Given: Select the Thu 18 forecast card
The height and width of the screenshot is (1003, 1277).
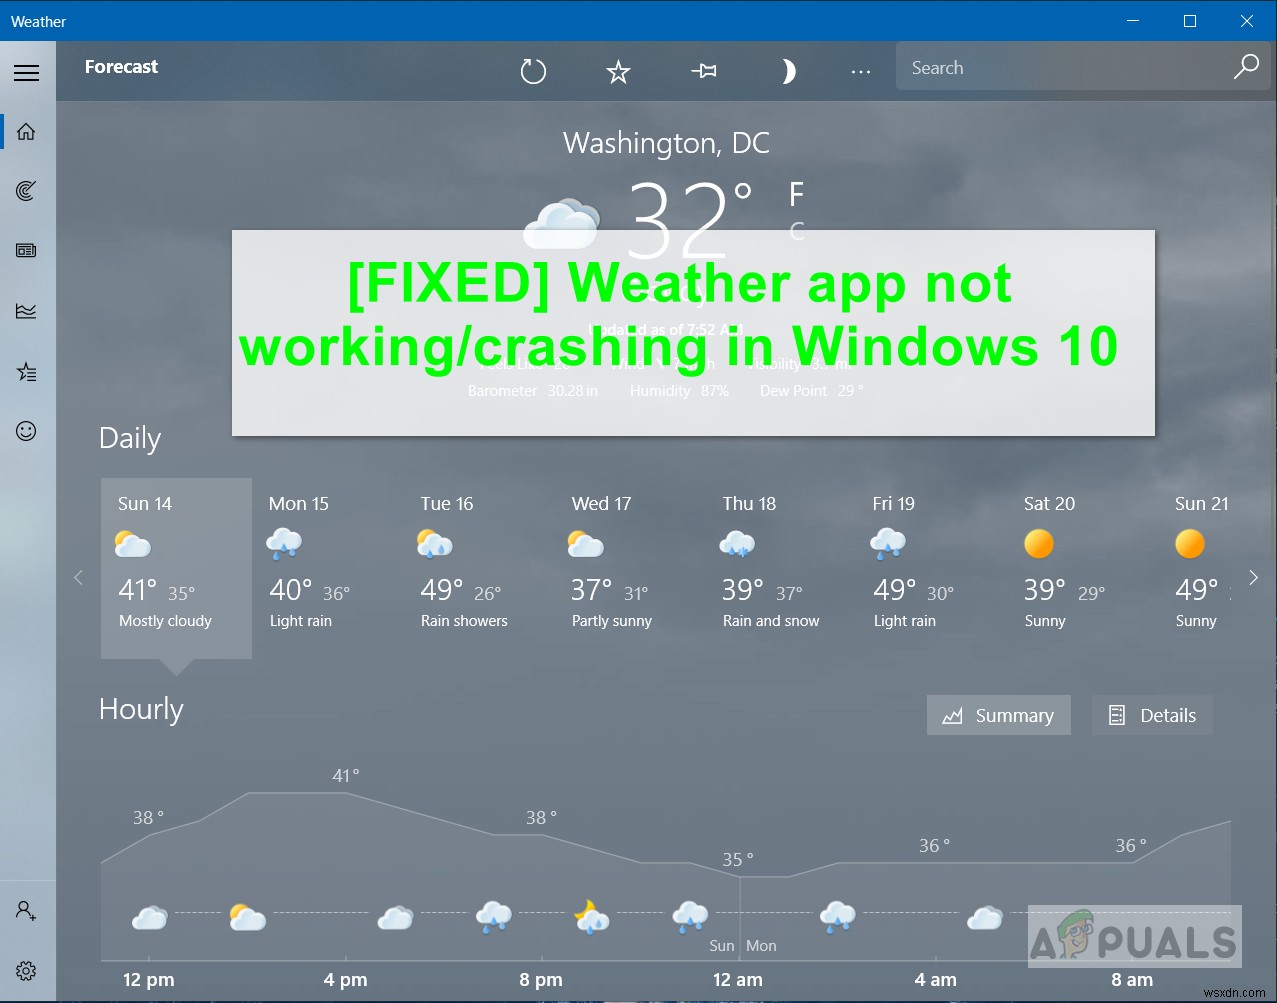Looking at the screenshot, I should click(x=780, y=568).
